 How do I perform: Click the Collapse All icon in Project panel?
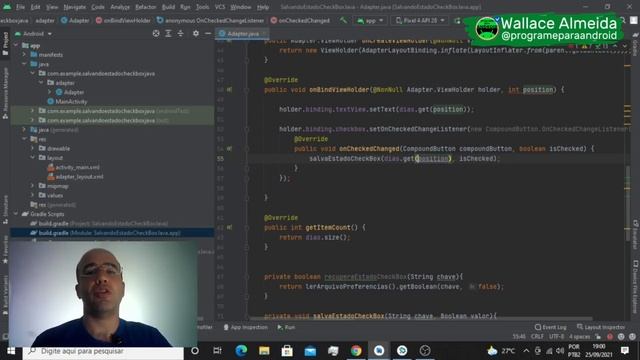(180, 33)
